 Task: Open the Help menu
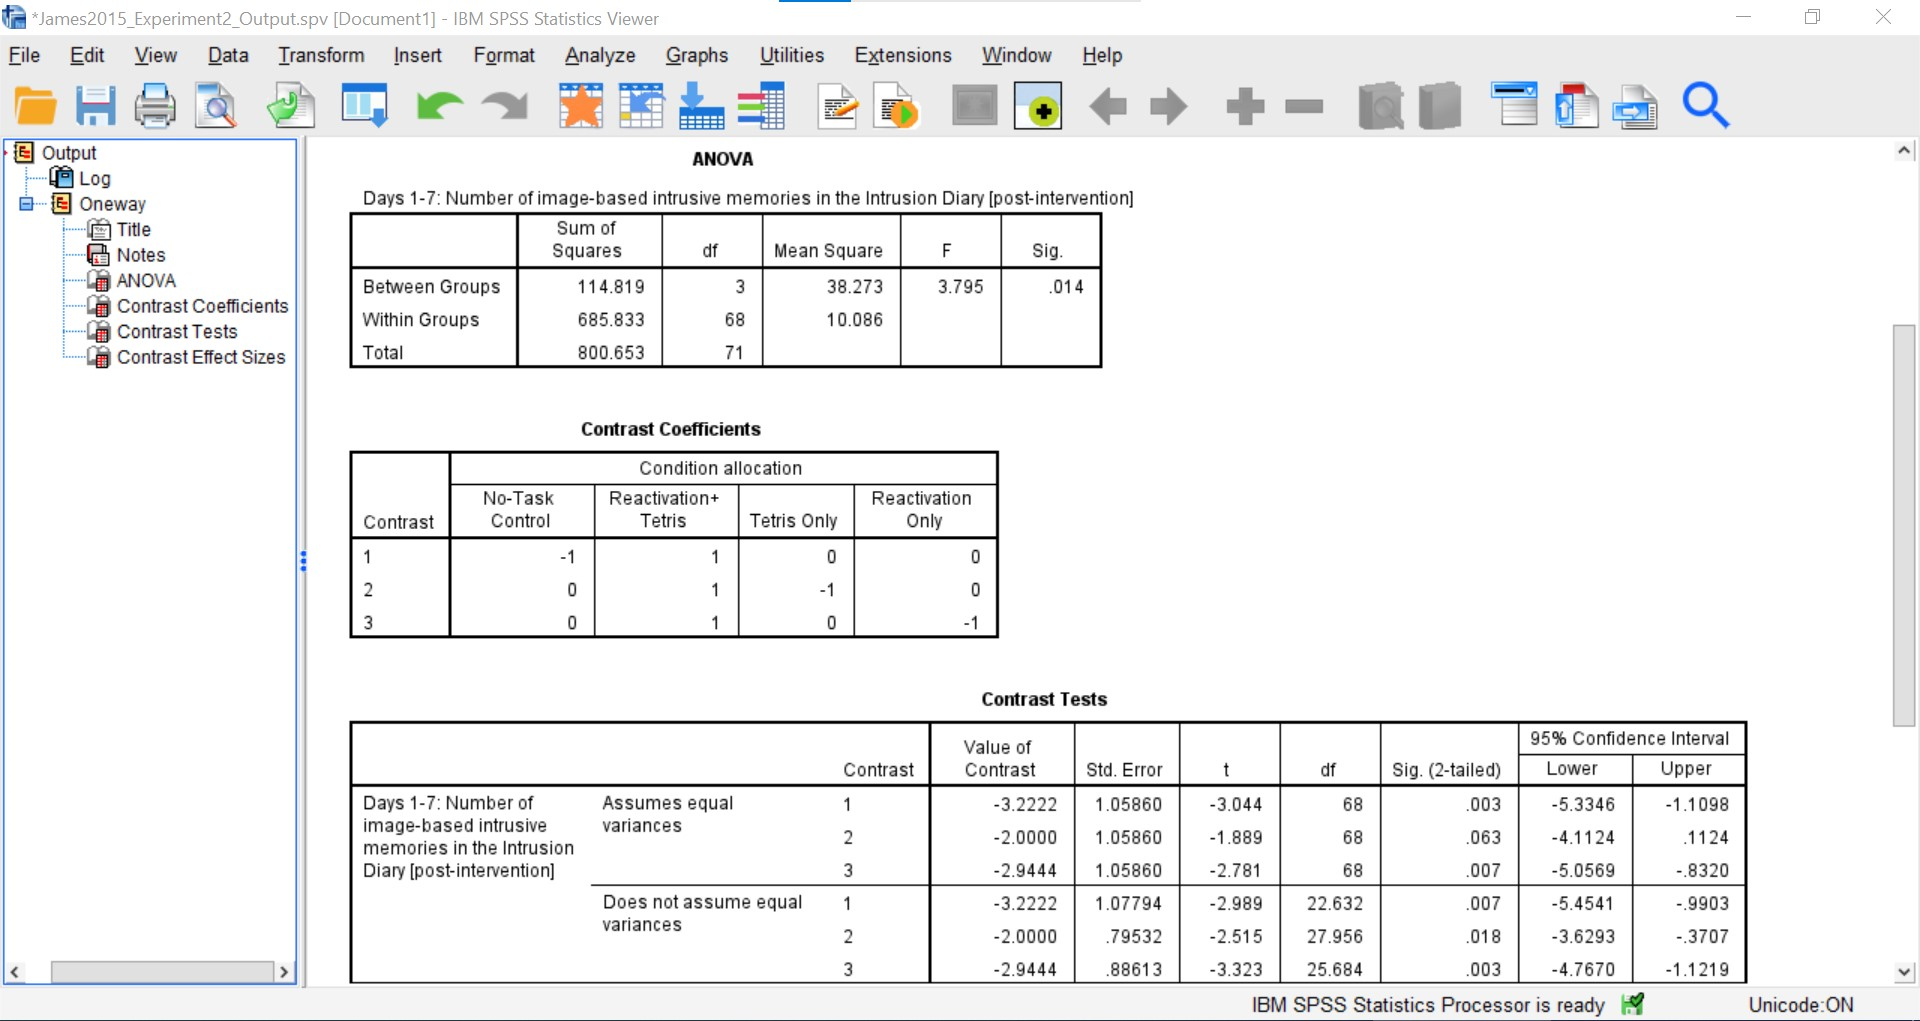click(1102, 56)
